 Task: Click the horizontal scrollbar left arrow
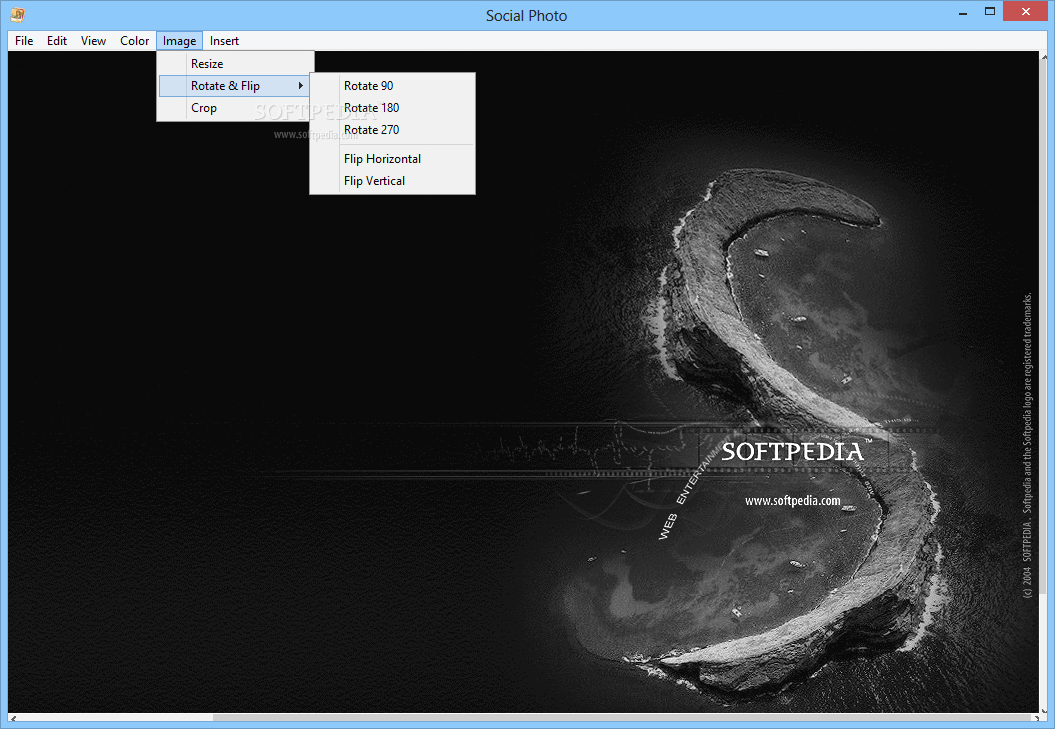pyautogui.click(x=13, y=718)
